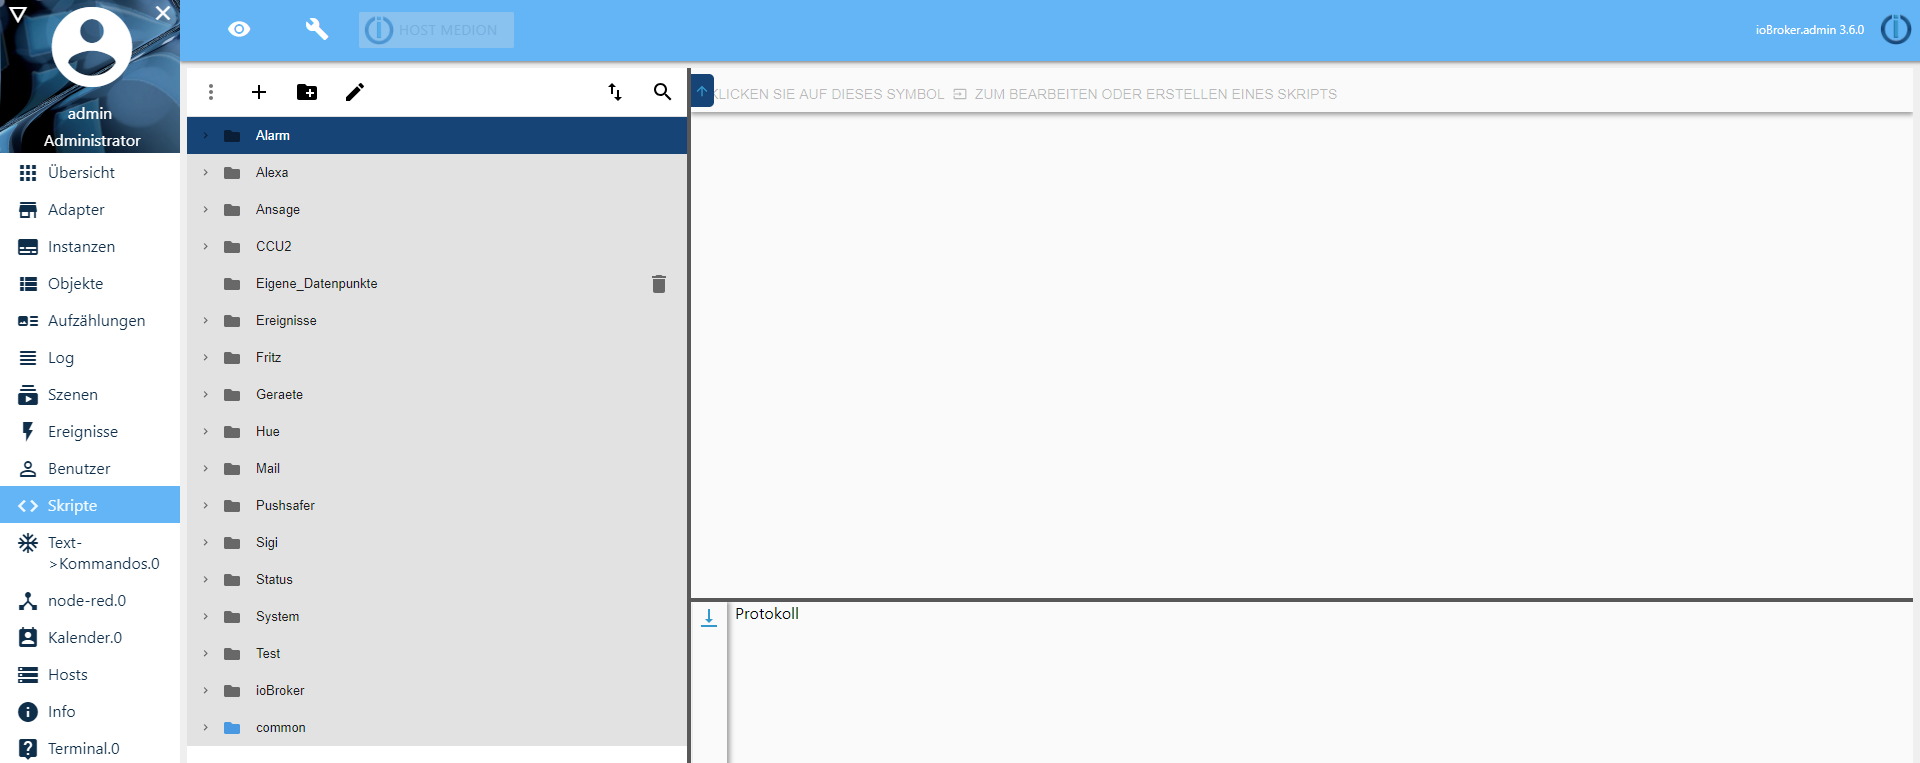The width and height of the screenshot is (1920, 763).
Task: Open the three-dot scripts menu
Action: coord(211,92)
